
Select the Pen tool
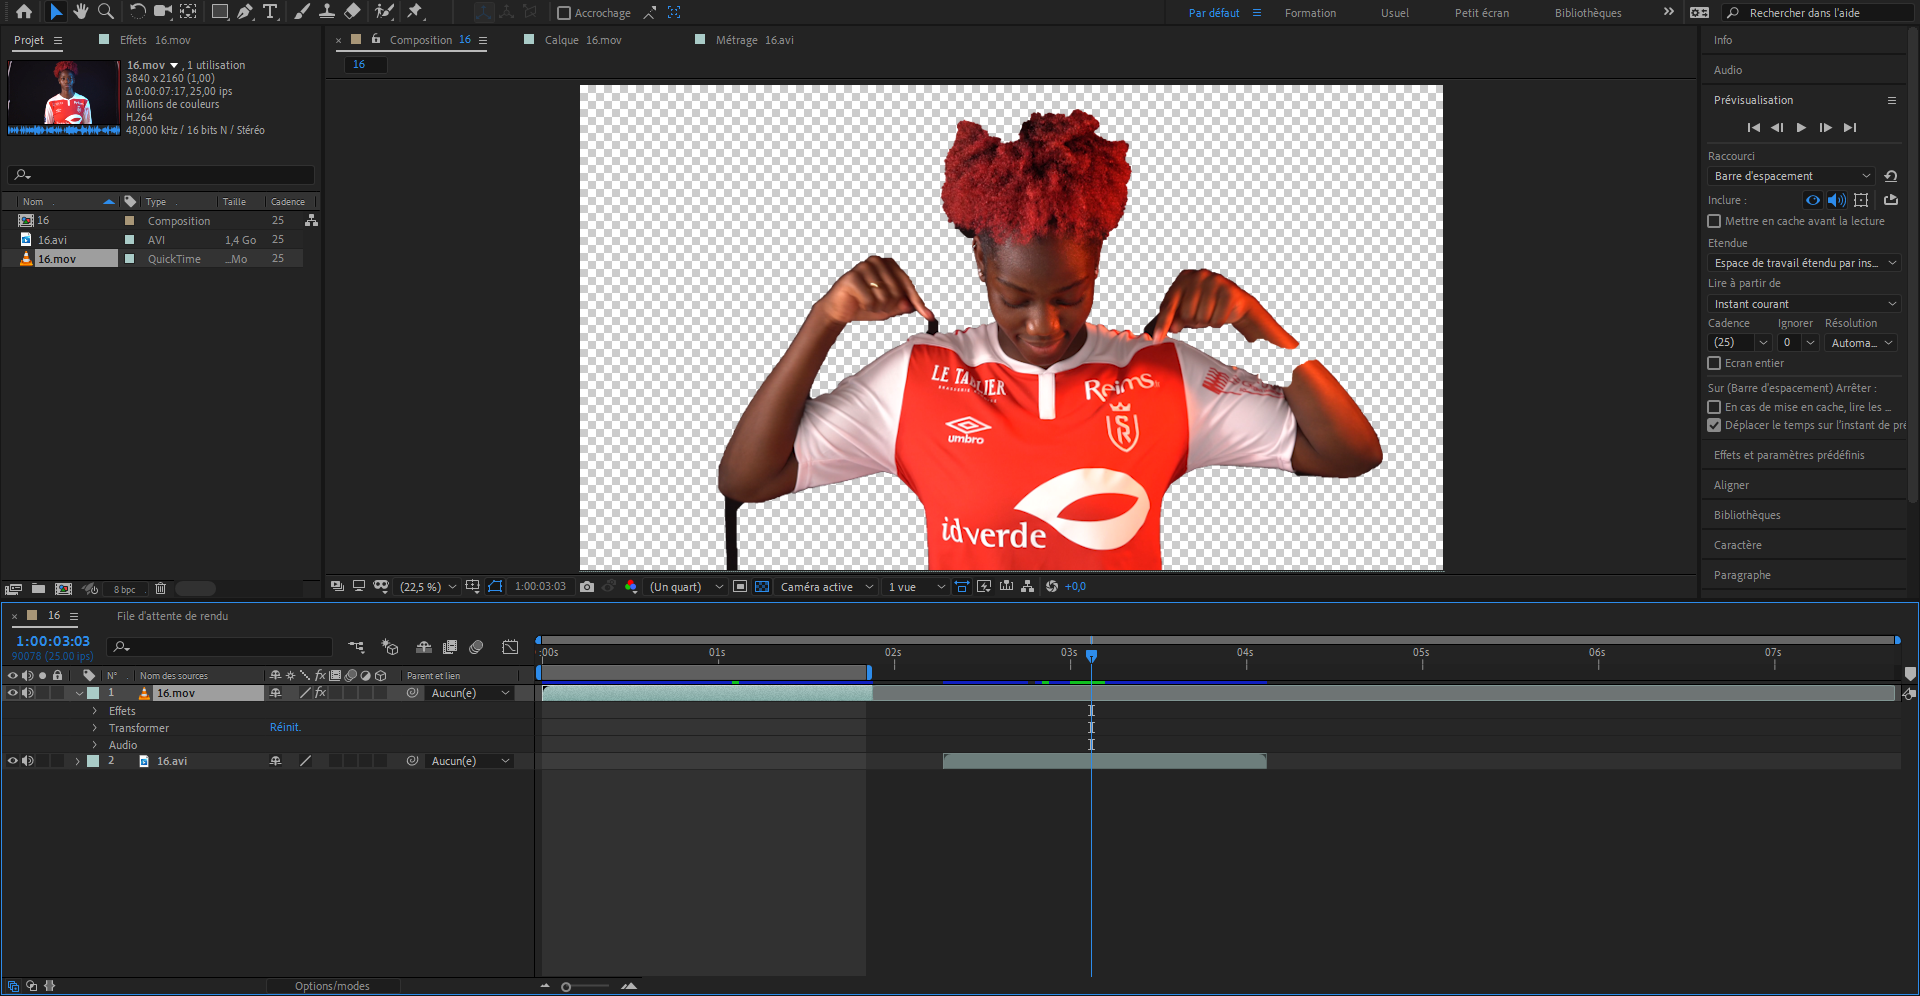[245, 12]
